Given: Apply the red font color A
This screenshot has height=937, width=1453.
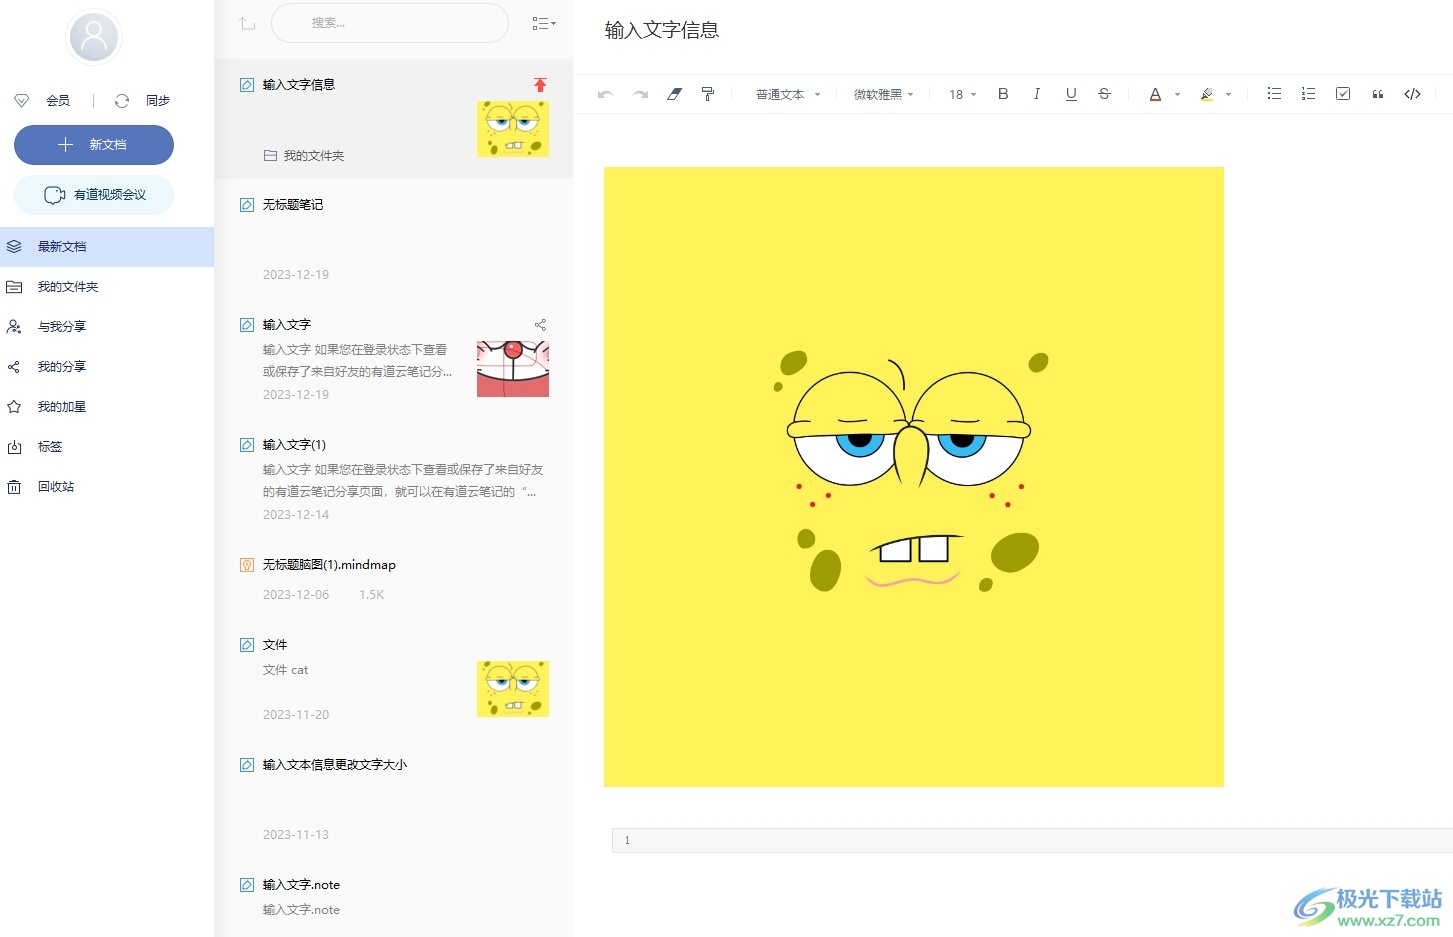Looking at the screenshot, I should pyautogui.click(x=1155, y=94).
